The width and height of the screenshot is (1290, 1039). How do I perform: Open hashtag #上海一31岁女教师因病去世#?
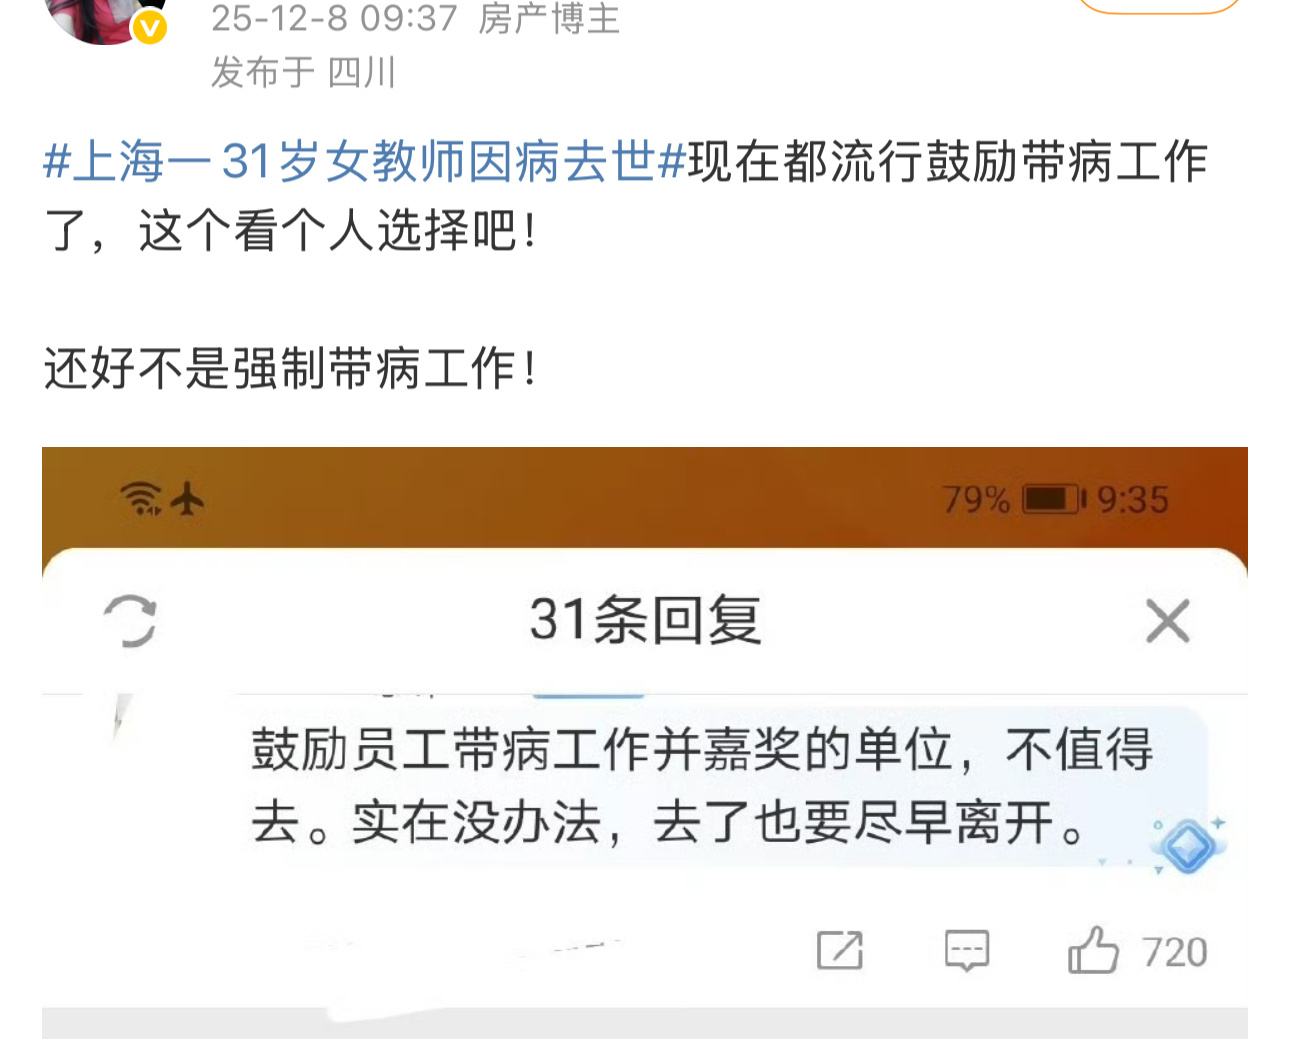365,162
